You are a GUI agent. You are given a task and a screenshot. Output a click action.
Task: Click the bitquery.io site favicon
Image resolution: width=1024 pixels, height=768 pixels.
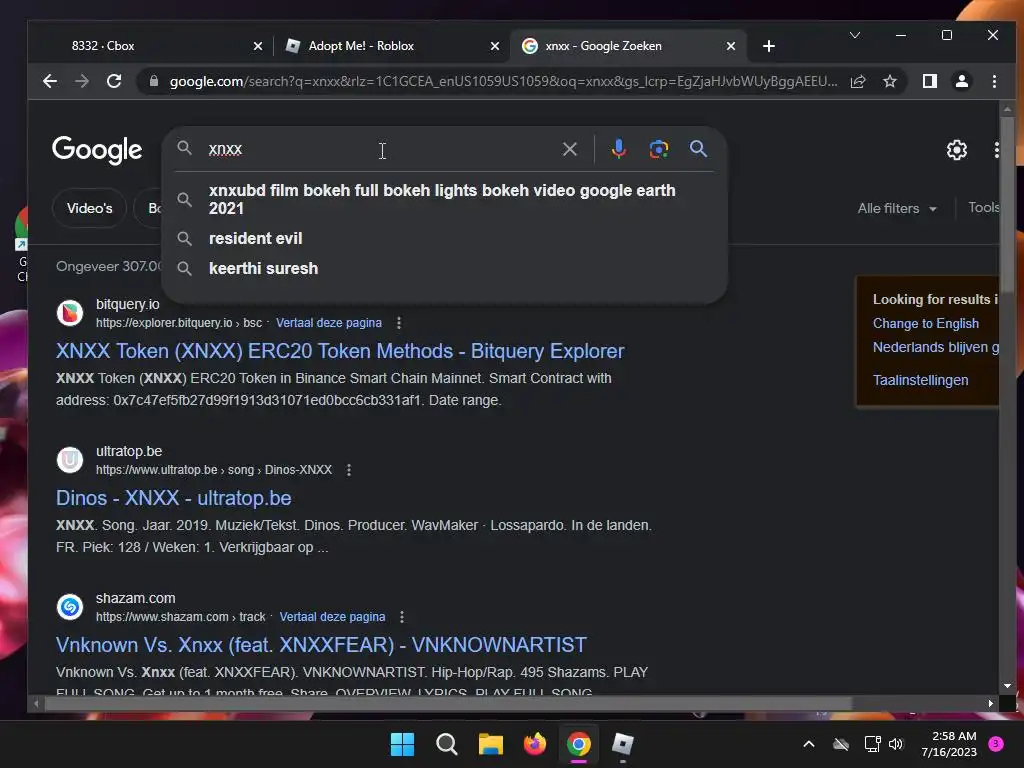[70, 313]
